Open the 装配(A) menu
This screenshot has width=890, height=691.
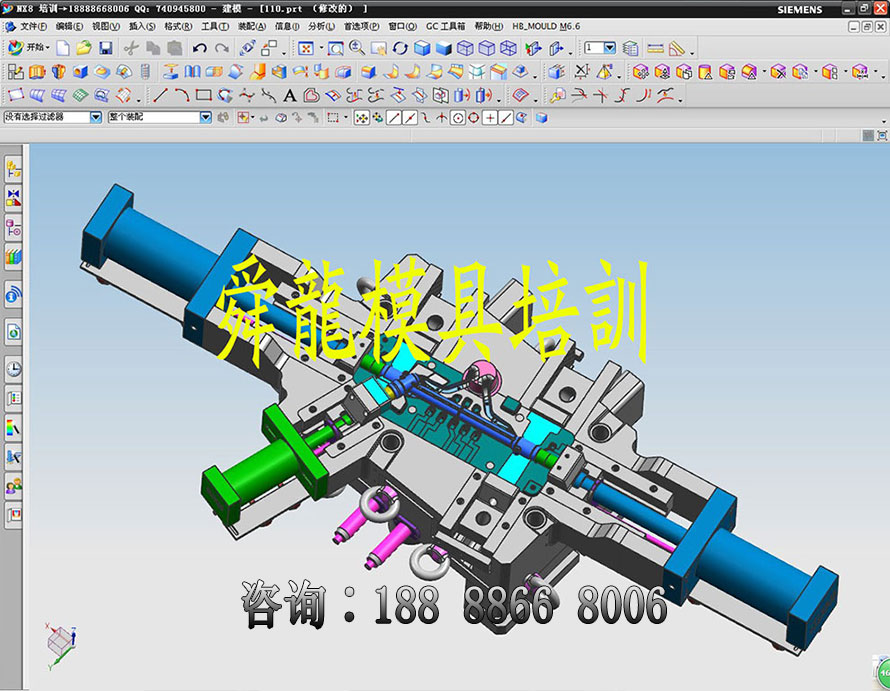251,26
